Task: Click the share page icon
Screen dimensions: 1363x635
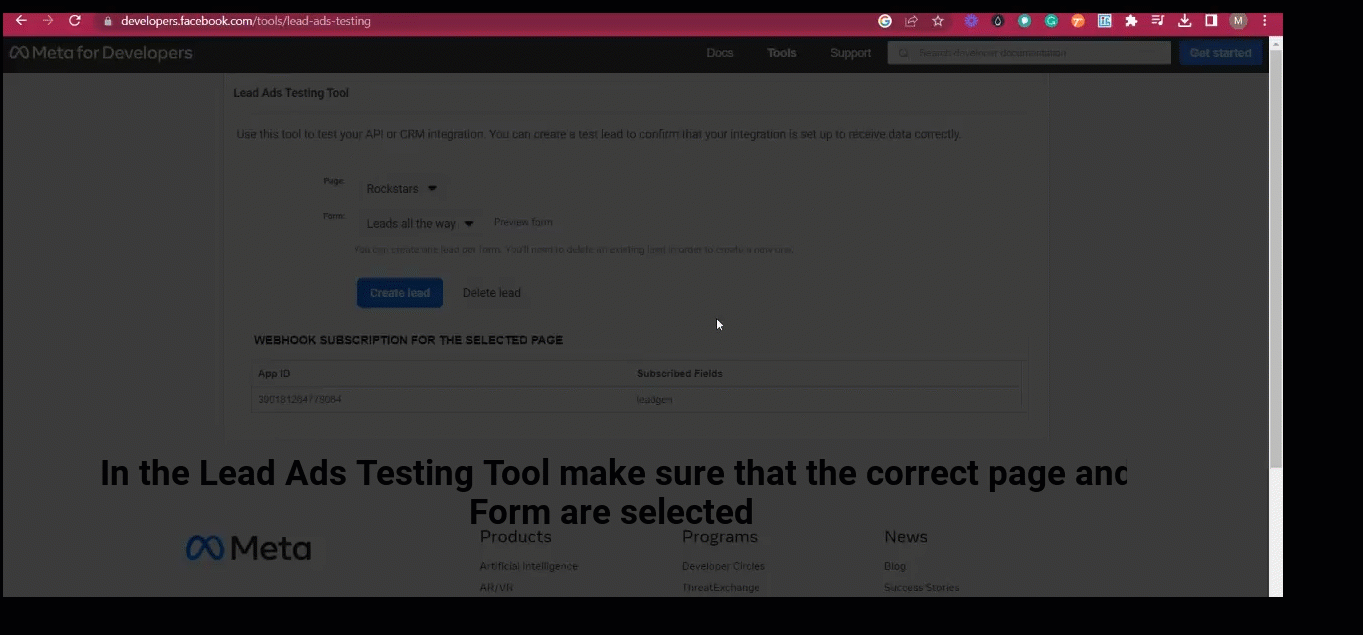Action: click(911, 21)
